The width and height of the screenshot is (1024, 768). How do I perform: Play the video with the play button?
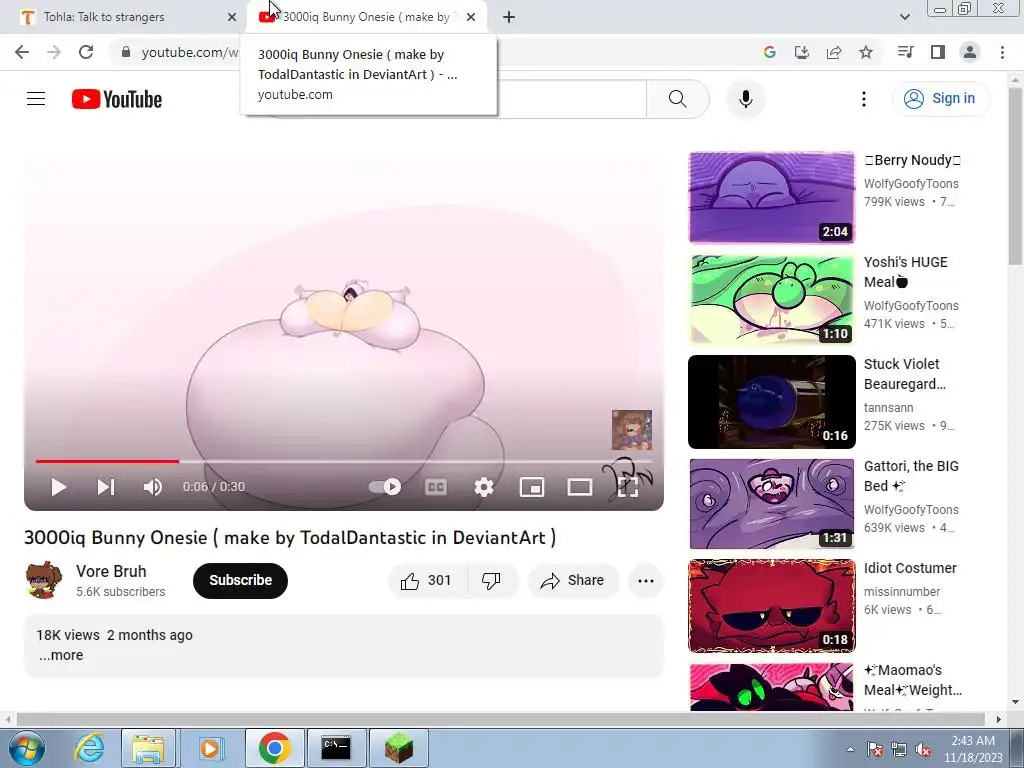tap(58, 487)
